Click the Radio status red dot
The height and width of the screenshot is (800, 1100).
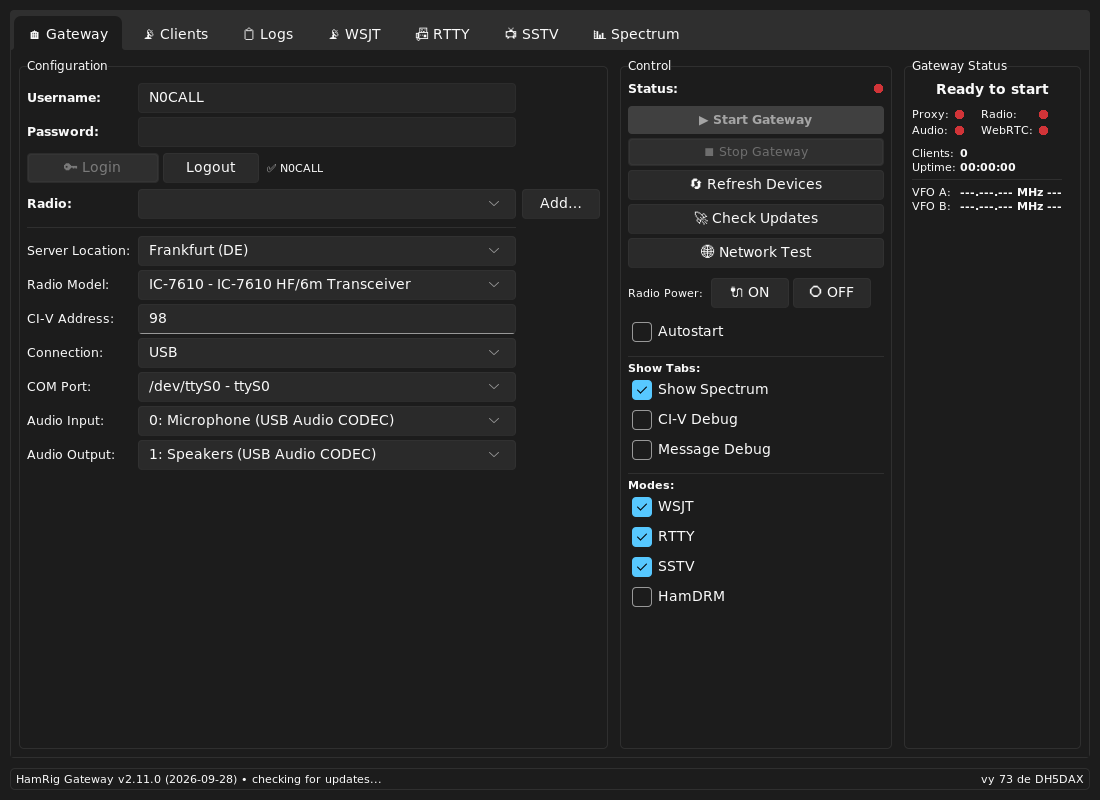coord(1043,114)
